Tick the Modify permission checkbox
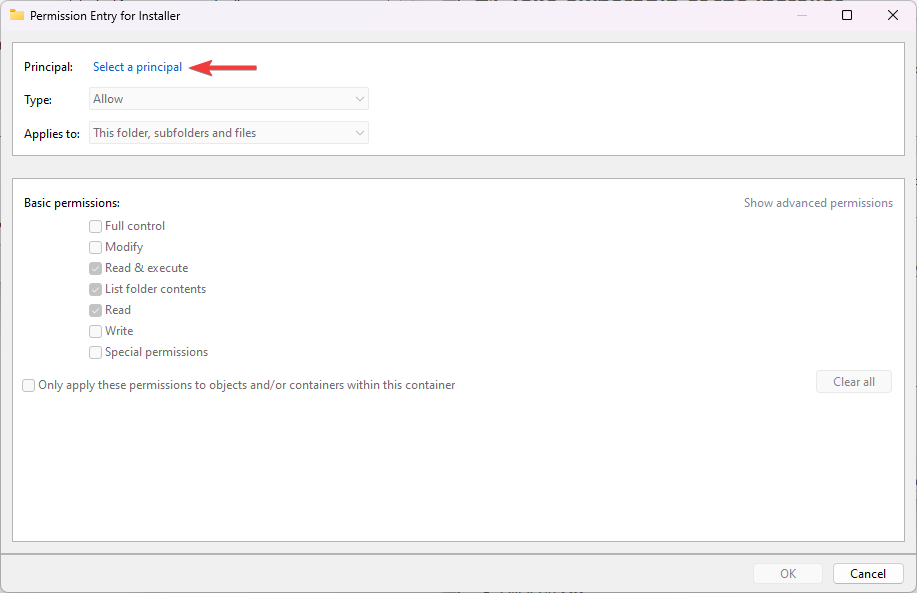 (x=95, y=247)
